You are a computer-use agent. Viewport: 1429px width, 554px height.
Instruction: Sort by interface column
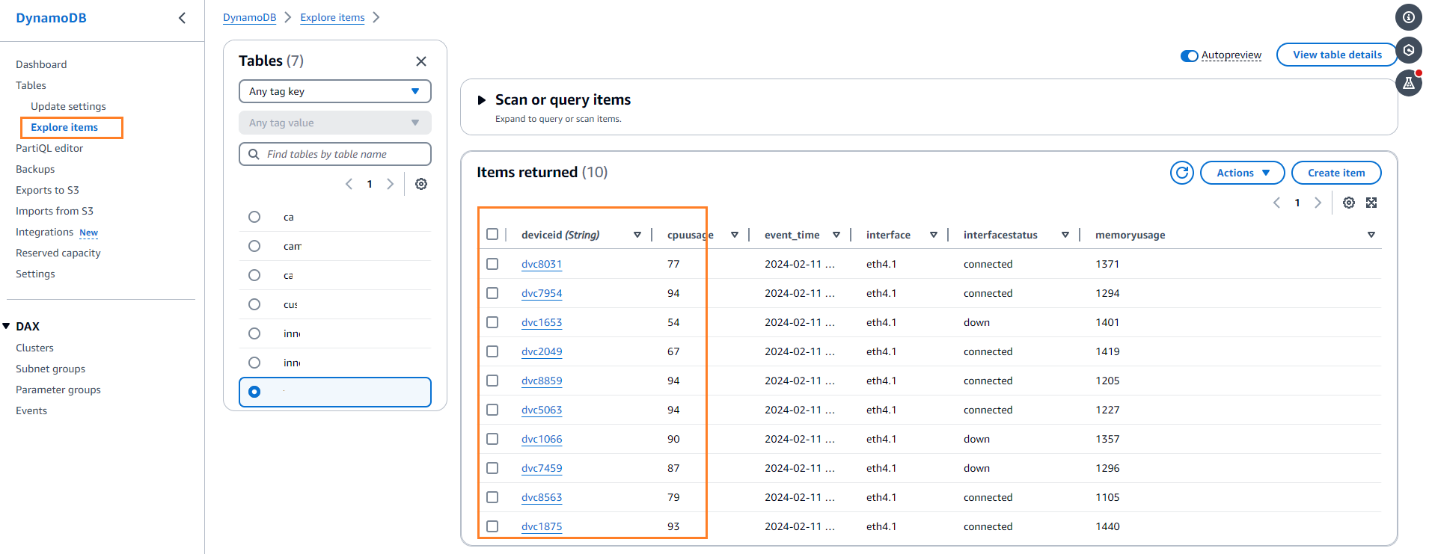tap(933, 235)
